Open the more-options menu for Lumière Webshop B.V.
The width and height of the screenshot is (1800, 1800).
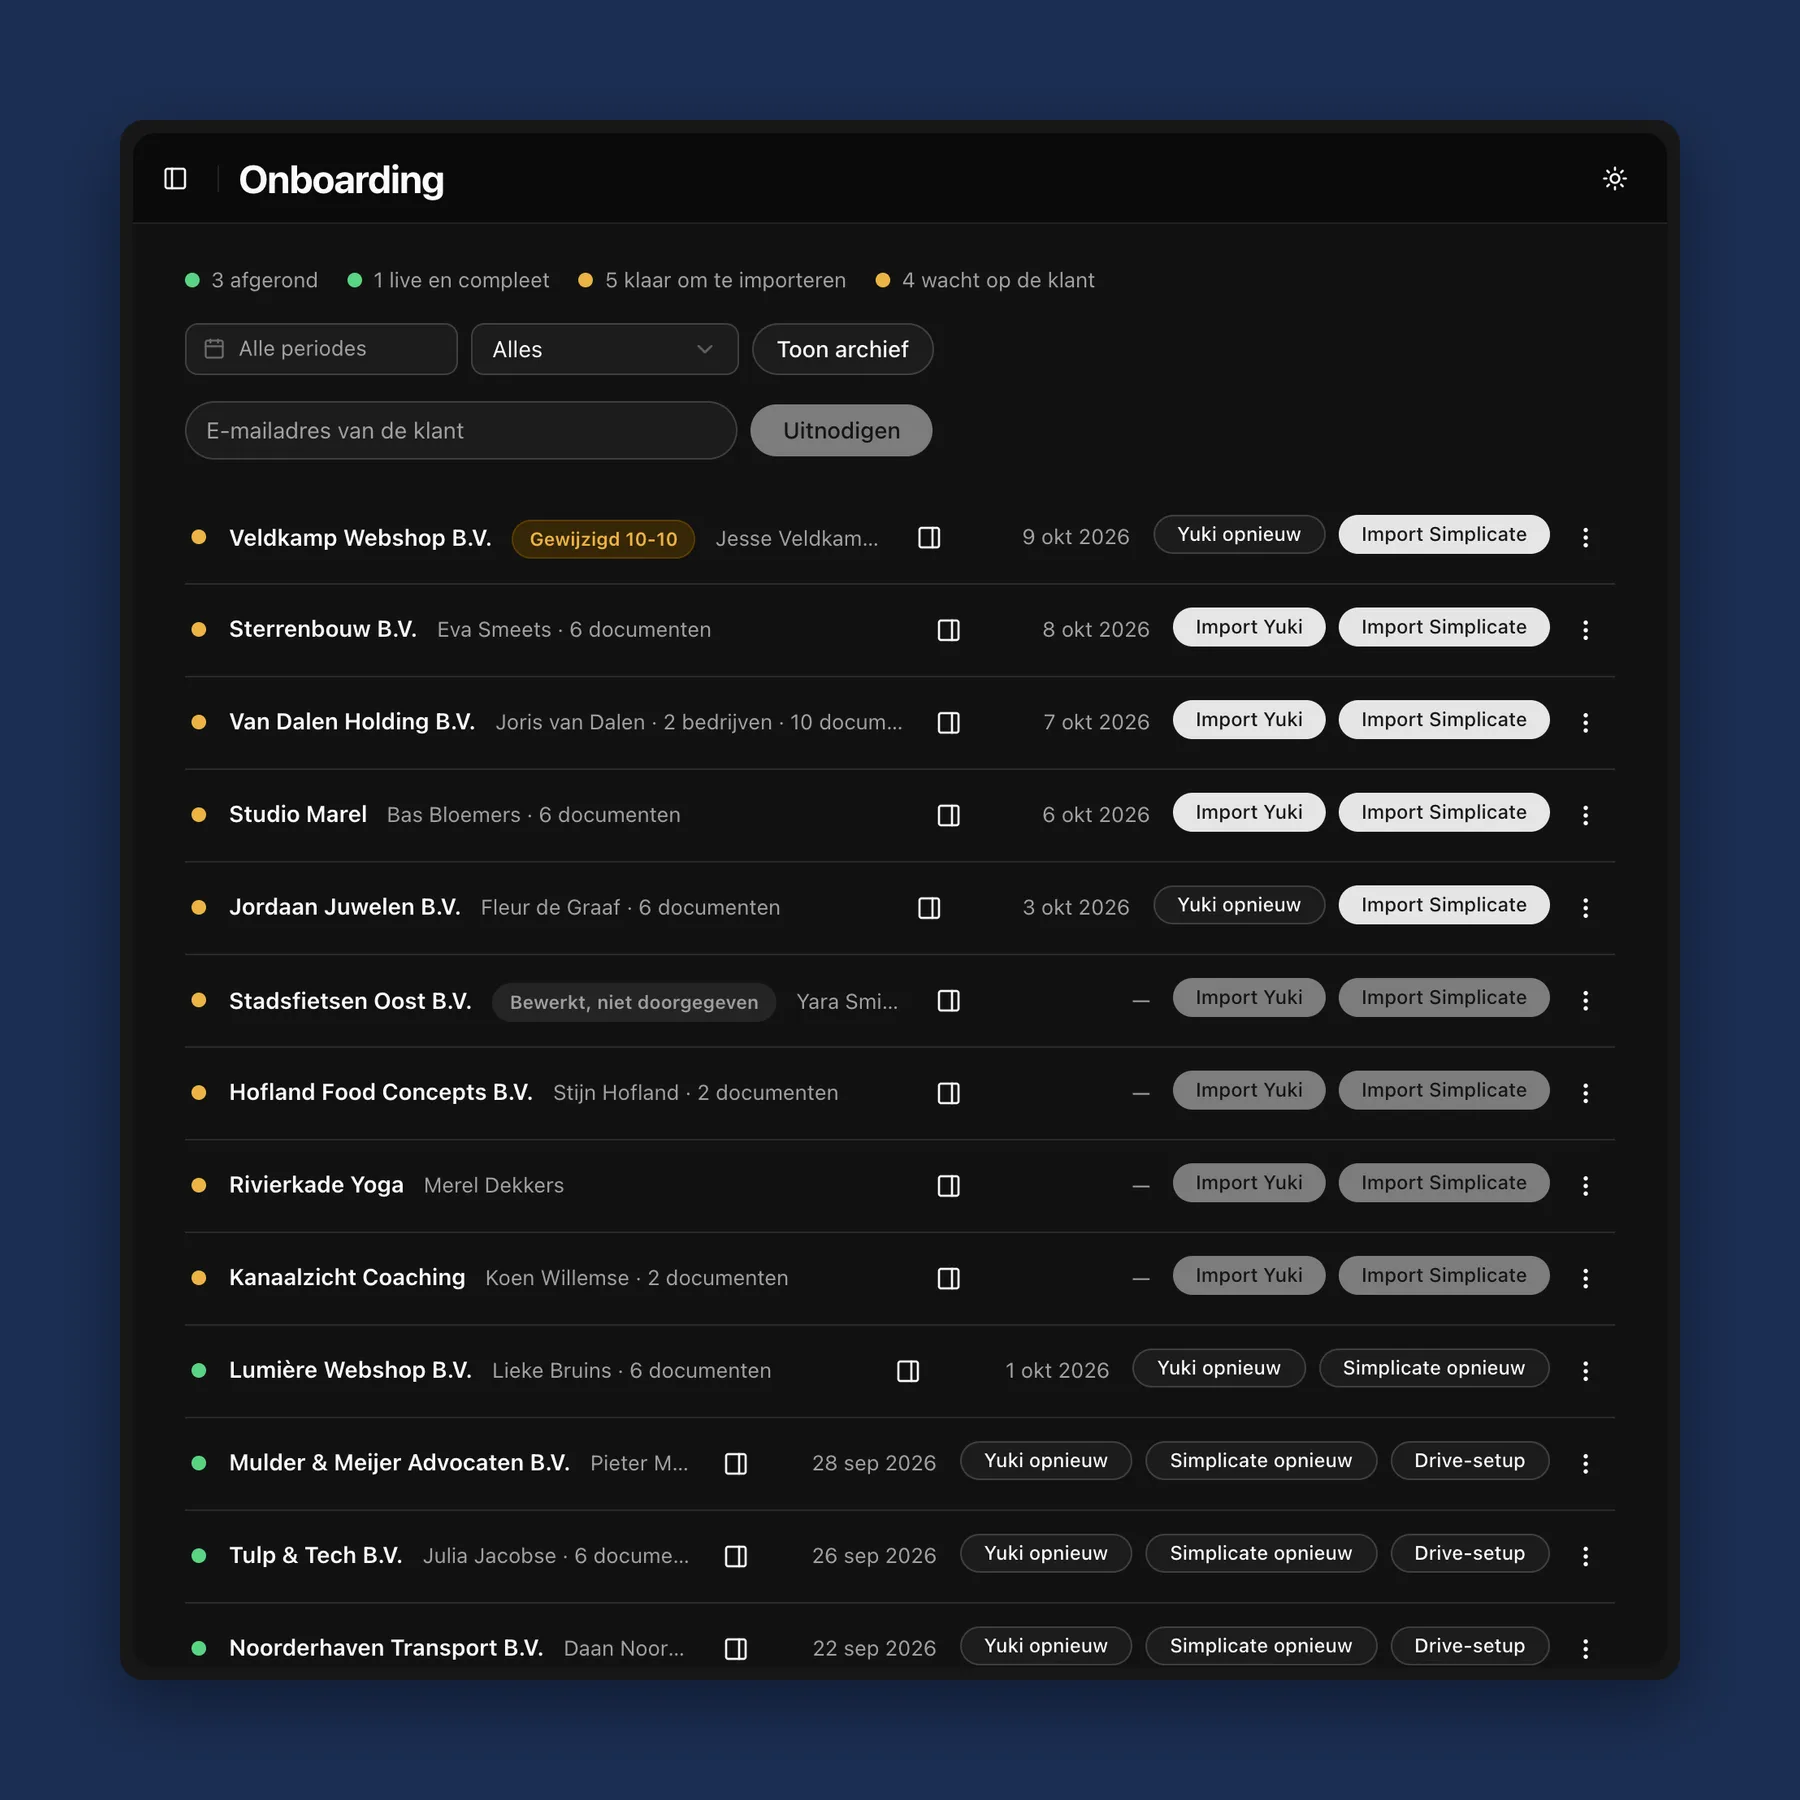tap(1585, 1371)
